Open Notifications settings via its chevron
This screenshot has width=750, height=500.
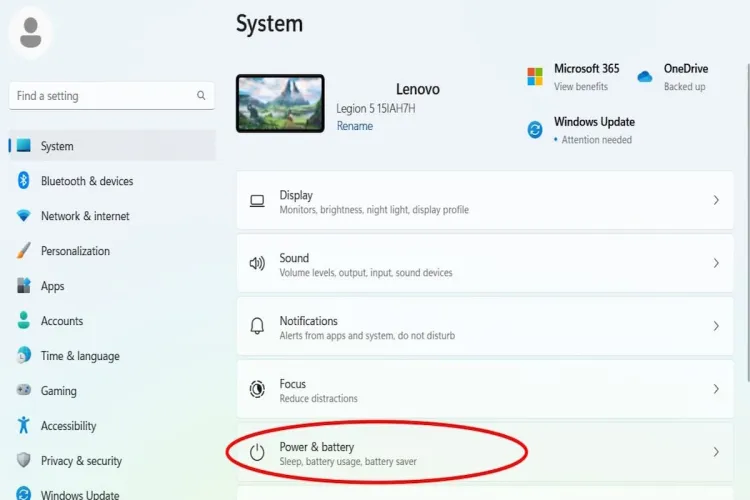716,326
